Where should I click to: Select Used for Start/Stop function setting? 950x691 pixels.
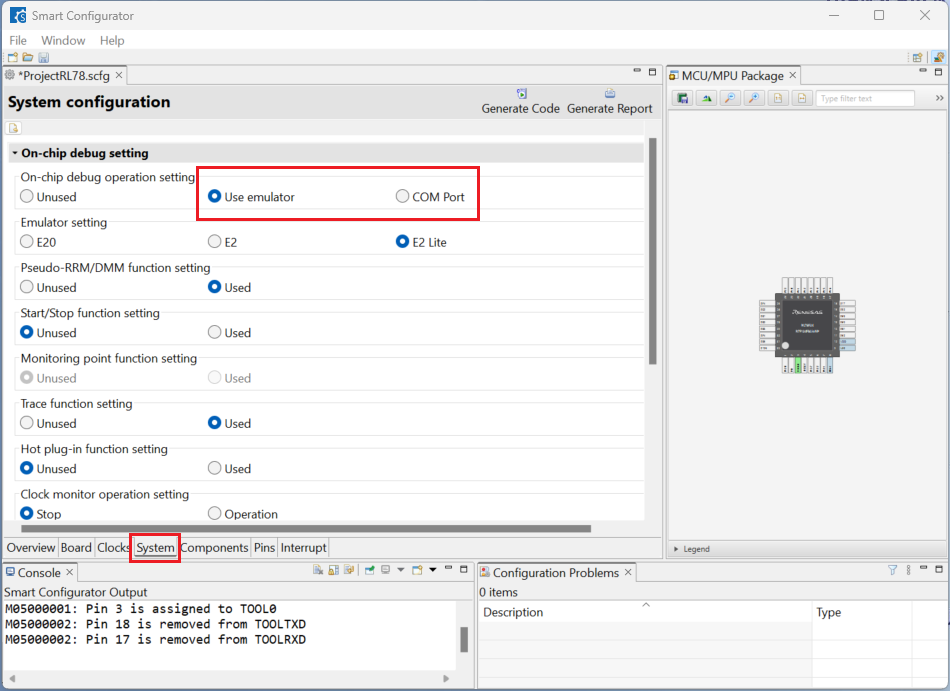pos(230,333)
